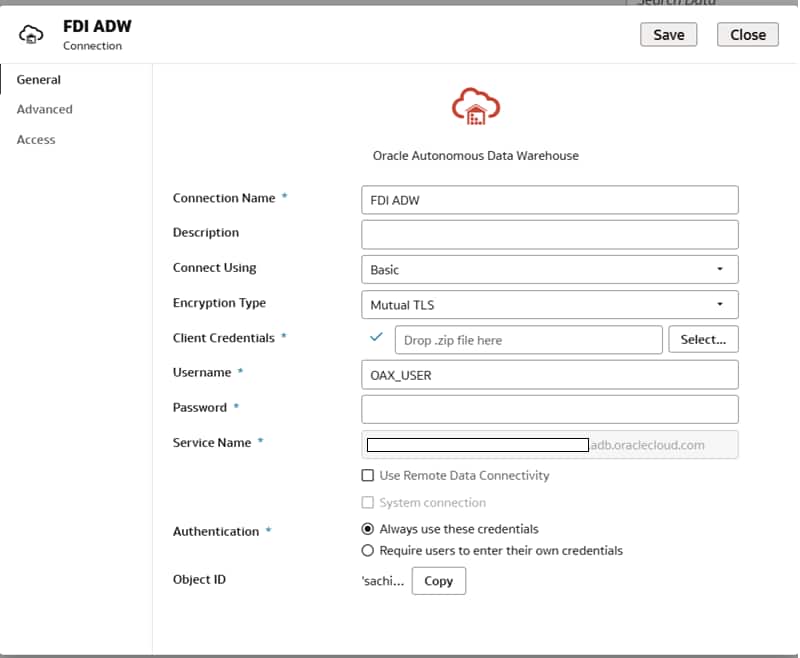
Task: Enable Use Remote Data Connectivity
Action: pyautogui.click(x=367, y=475)
